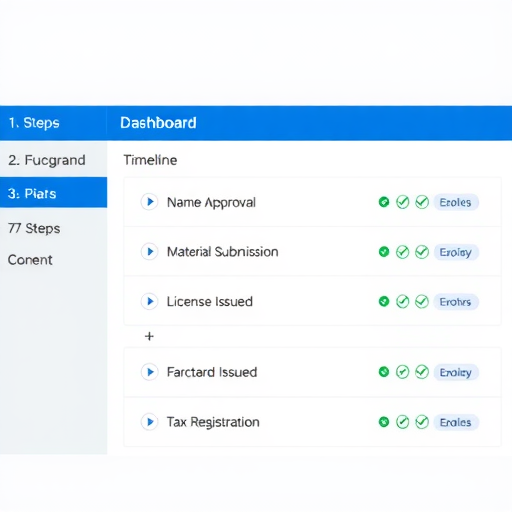Toggle first outlined checkmark in License Issued row
The width and height of the screenshot is (512, 512).
(403, 302)
